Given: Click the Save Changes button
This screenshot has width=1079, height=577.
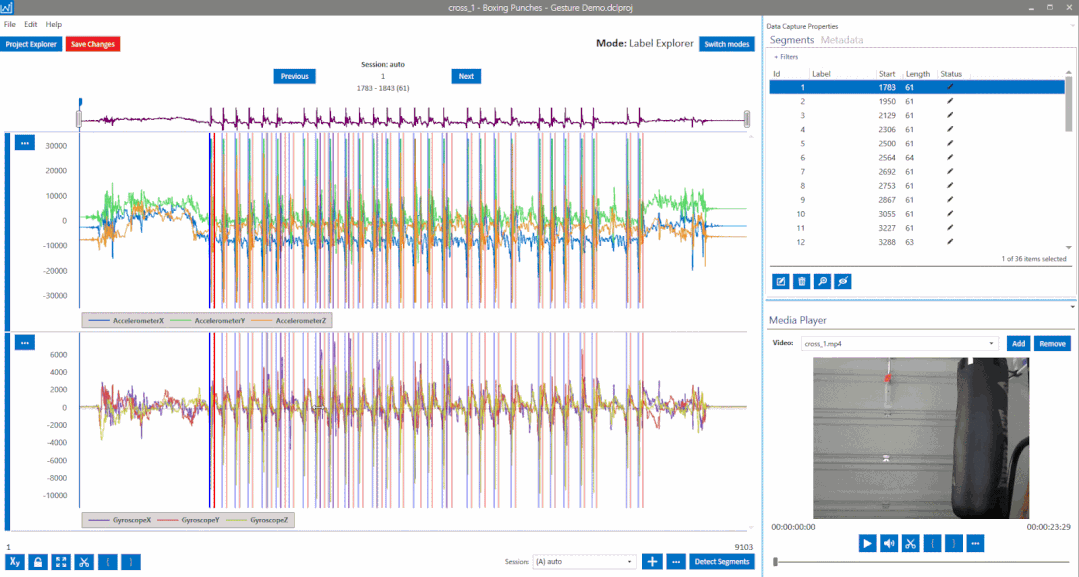Looking at the screenshot, I should point(93,44).
